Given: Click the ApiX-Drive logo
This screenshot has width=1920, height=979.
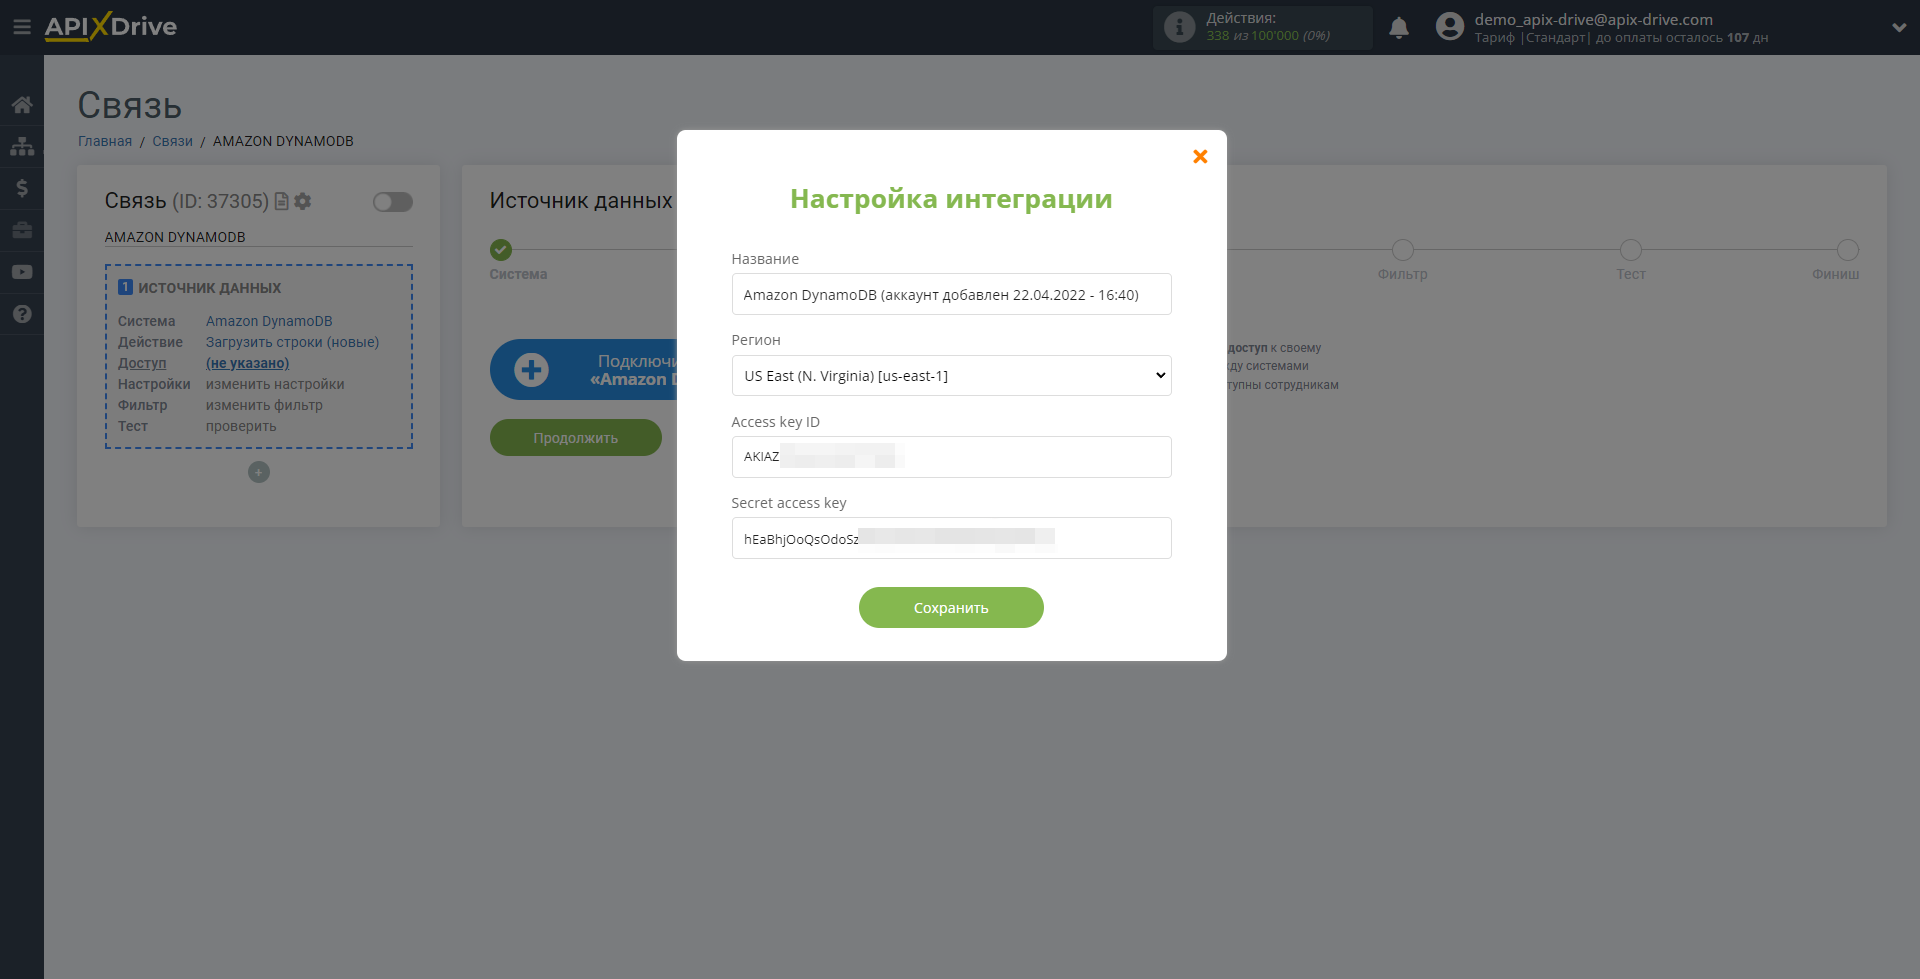Looking at the screenshot, I should [x=111, y=27].
